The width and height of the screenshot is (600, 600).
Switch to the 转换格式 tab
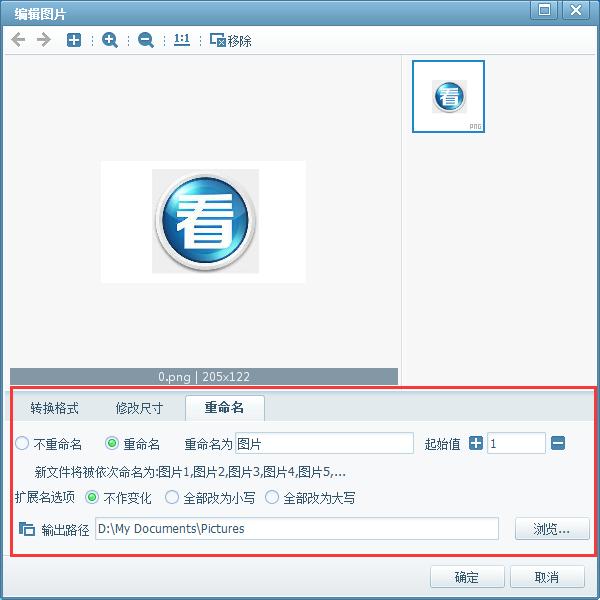pos(54,408)
